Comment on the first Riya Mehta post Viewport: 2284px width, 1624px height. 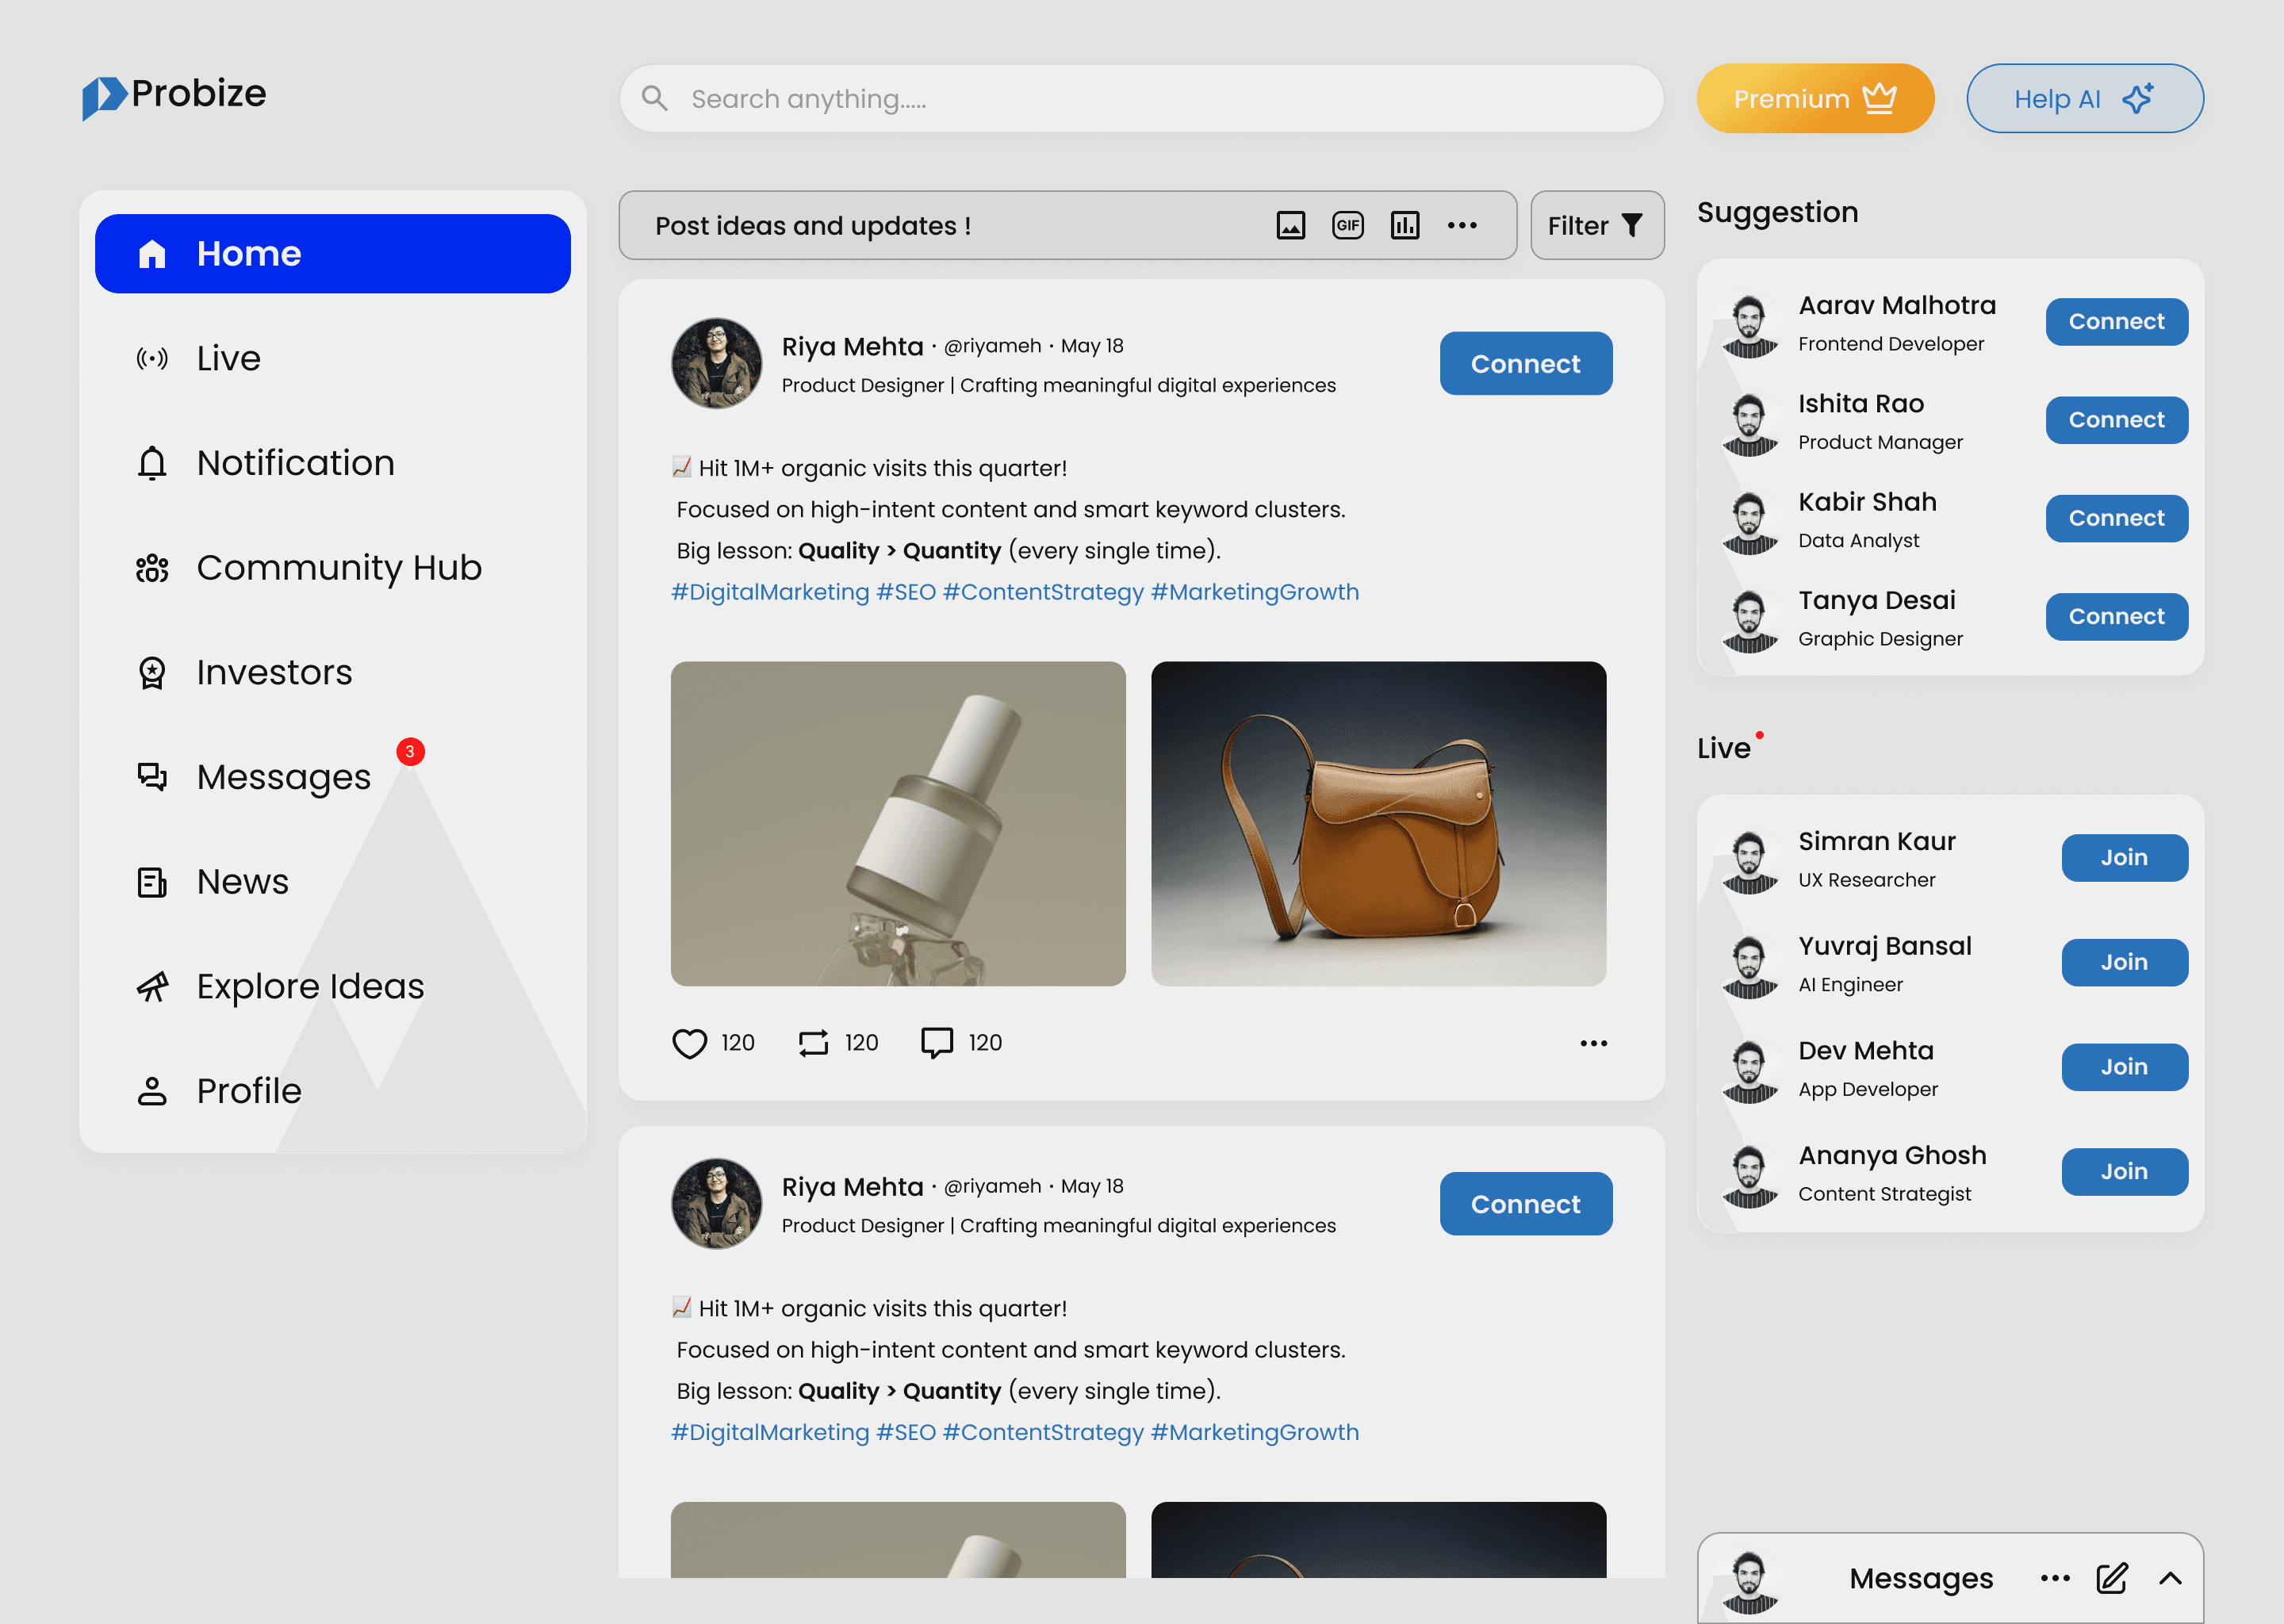point(937,1043)
